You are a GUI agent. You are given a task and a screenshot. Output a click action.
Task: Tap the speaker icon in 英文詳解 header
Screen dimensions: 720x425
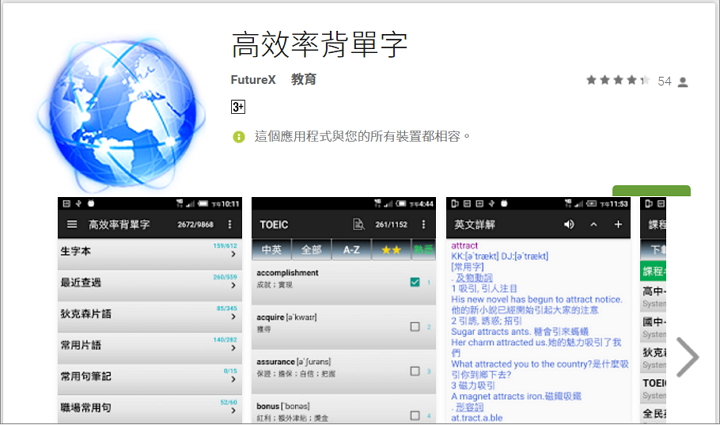point(569,225)
